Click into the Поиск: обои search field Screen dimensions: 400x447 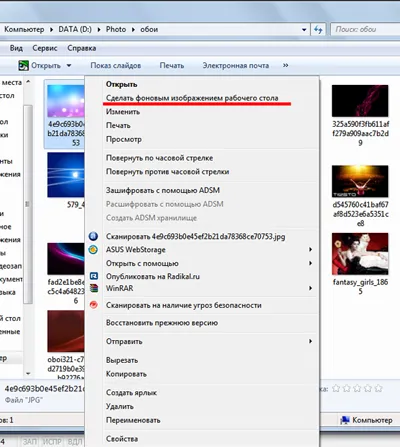(x=365, y=29)
